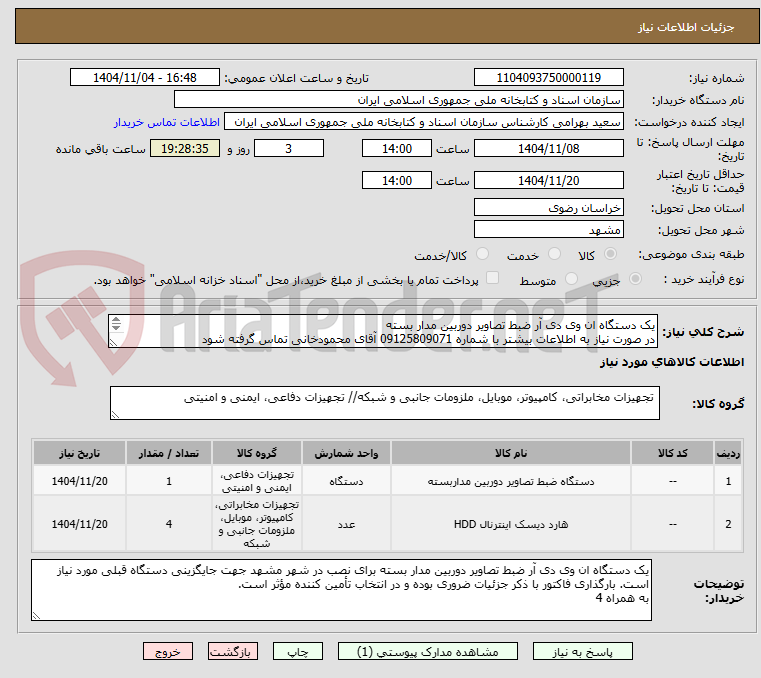
Task: Click the تجهیزات دفاعی، ایمنی و امنیتی group cell
Action: pyautogui.click(x=257, y=481)
